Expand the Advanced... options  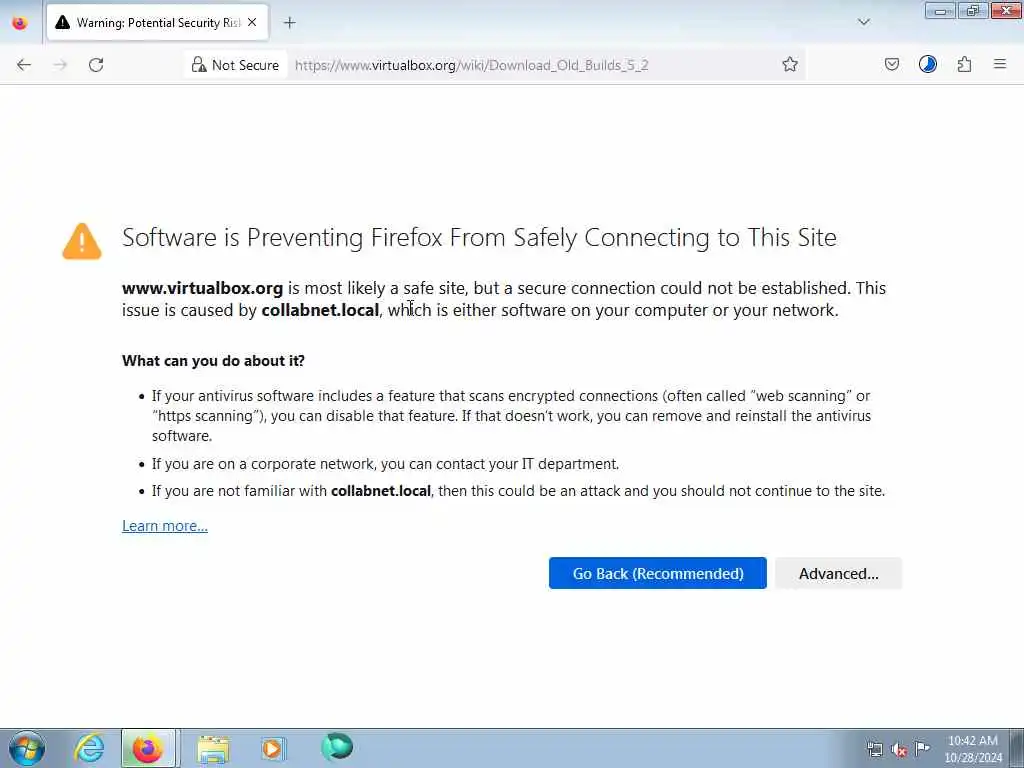pos(839,573)
